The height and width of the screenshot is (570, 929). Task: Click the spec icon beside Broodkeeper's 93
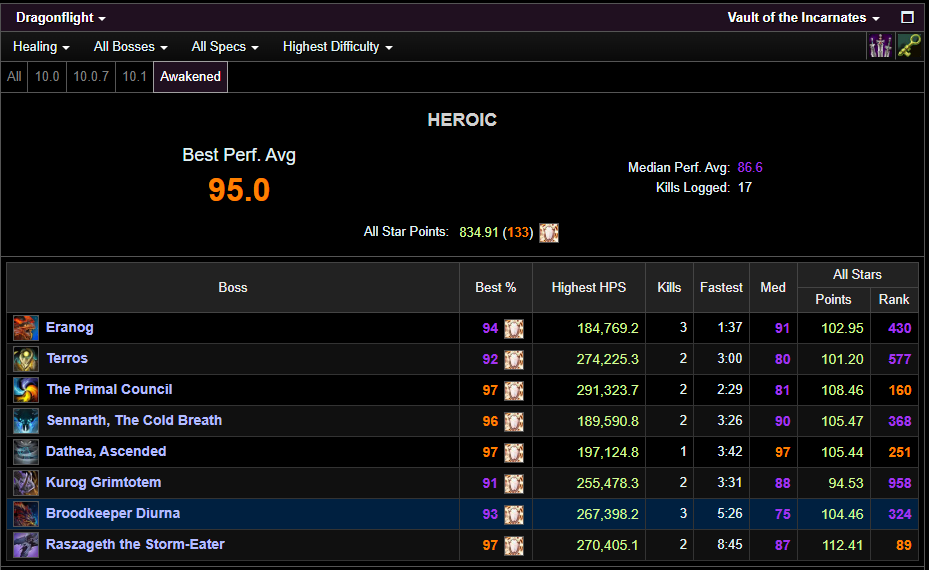tap(514, 515)
